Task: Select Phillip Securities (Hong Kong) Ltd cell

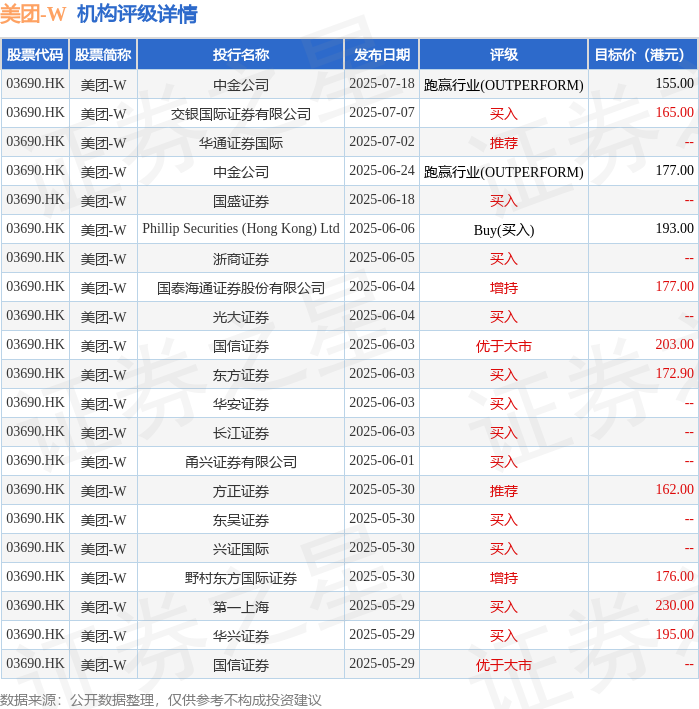Action: (x=241, y=229)
